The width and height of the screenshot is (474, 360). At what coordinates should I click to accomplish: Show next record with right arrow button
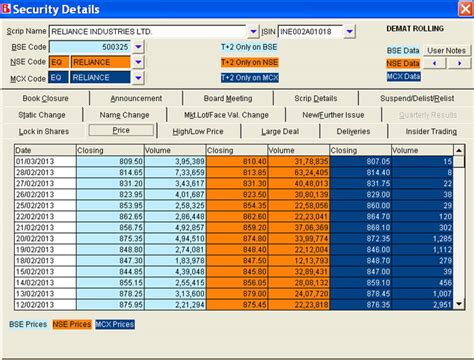[459, 63]
